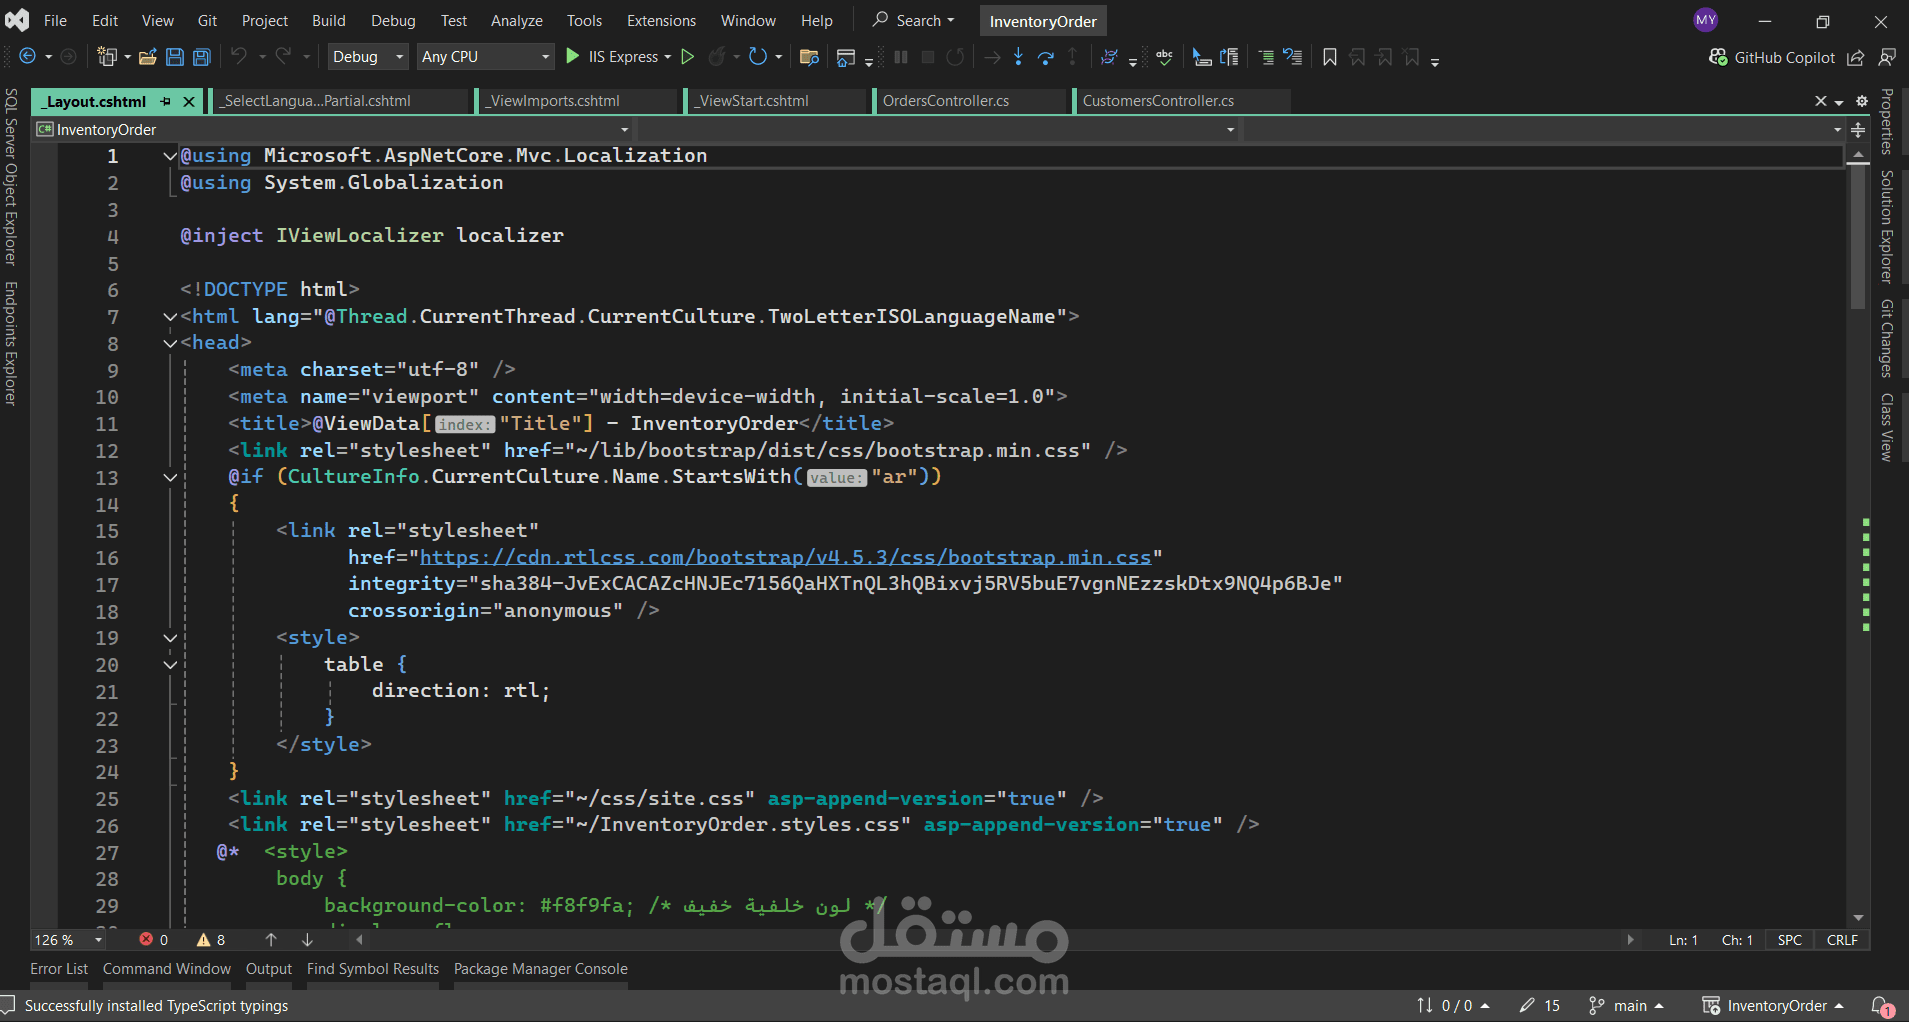Open the Any CPU platform dropdown
The height and width of the screenshot is (1022, 1909).
coord(486,57)
